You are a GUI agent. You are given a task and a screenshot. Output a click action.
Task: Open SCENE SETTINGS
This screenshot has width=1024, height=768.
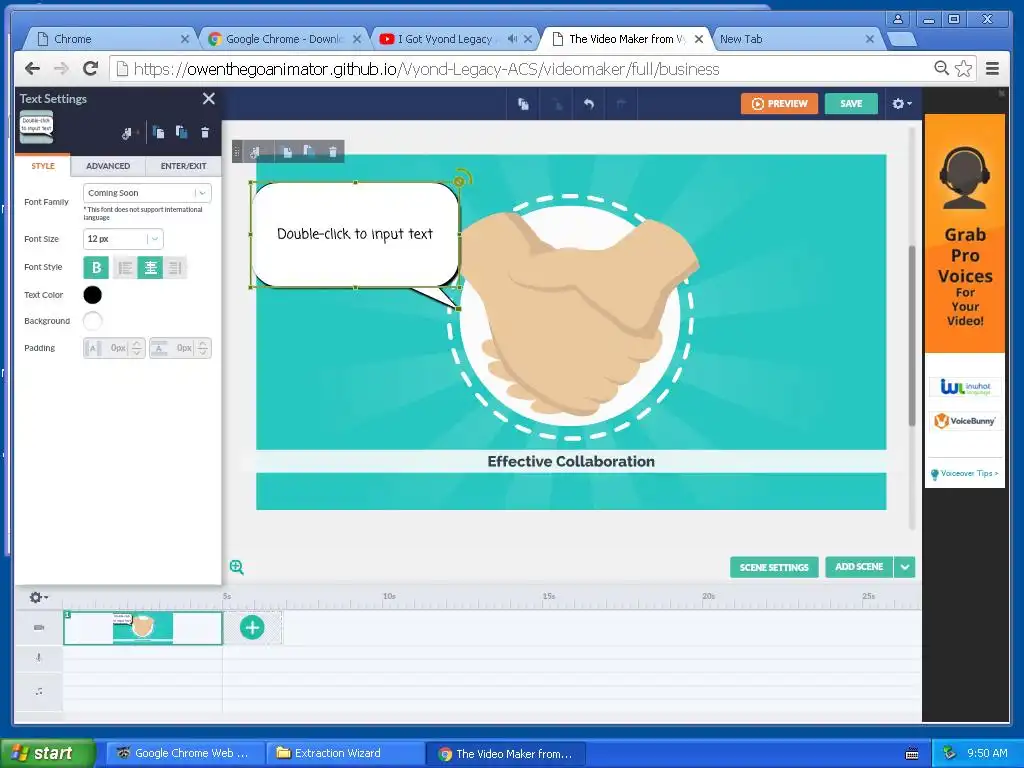click(774, 567)
